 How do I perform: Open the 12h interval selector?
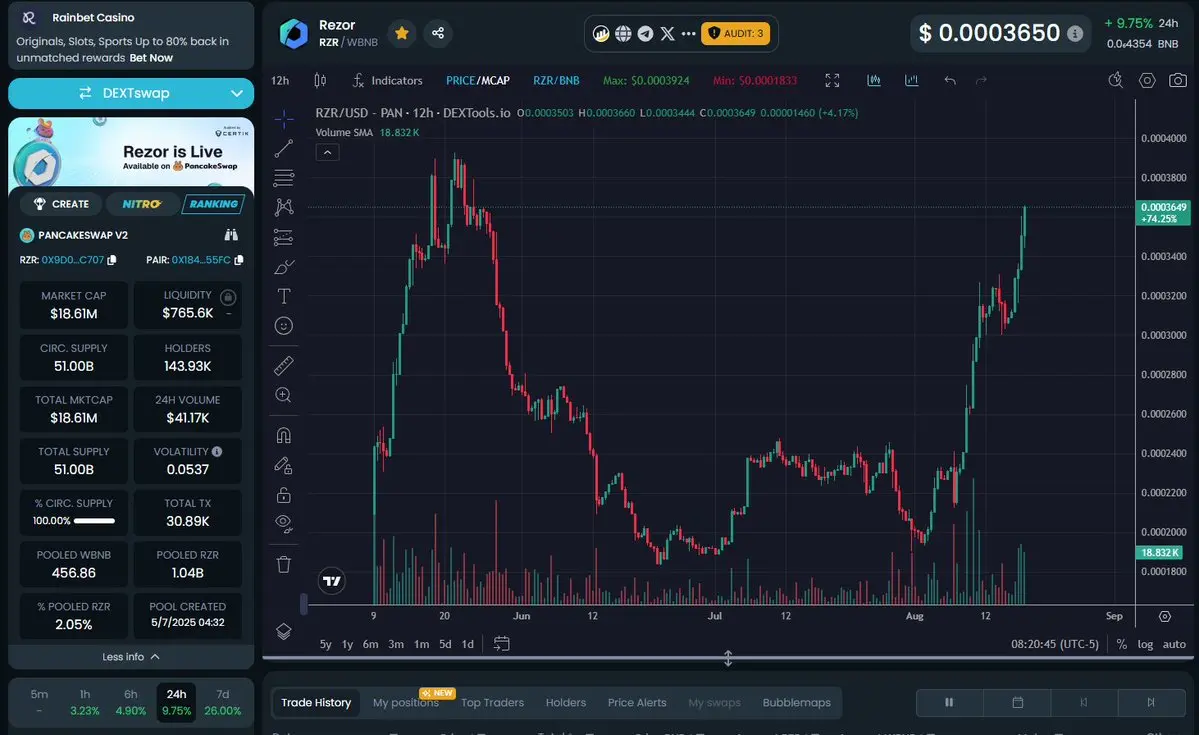tap(281, 80)
